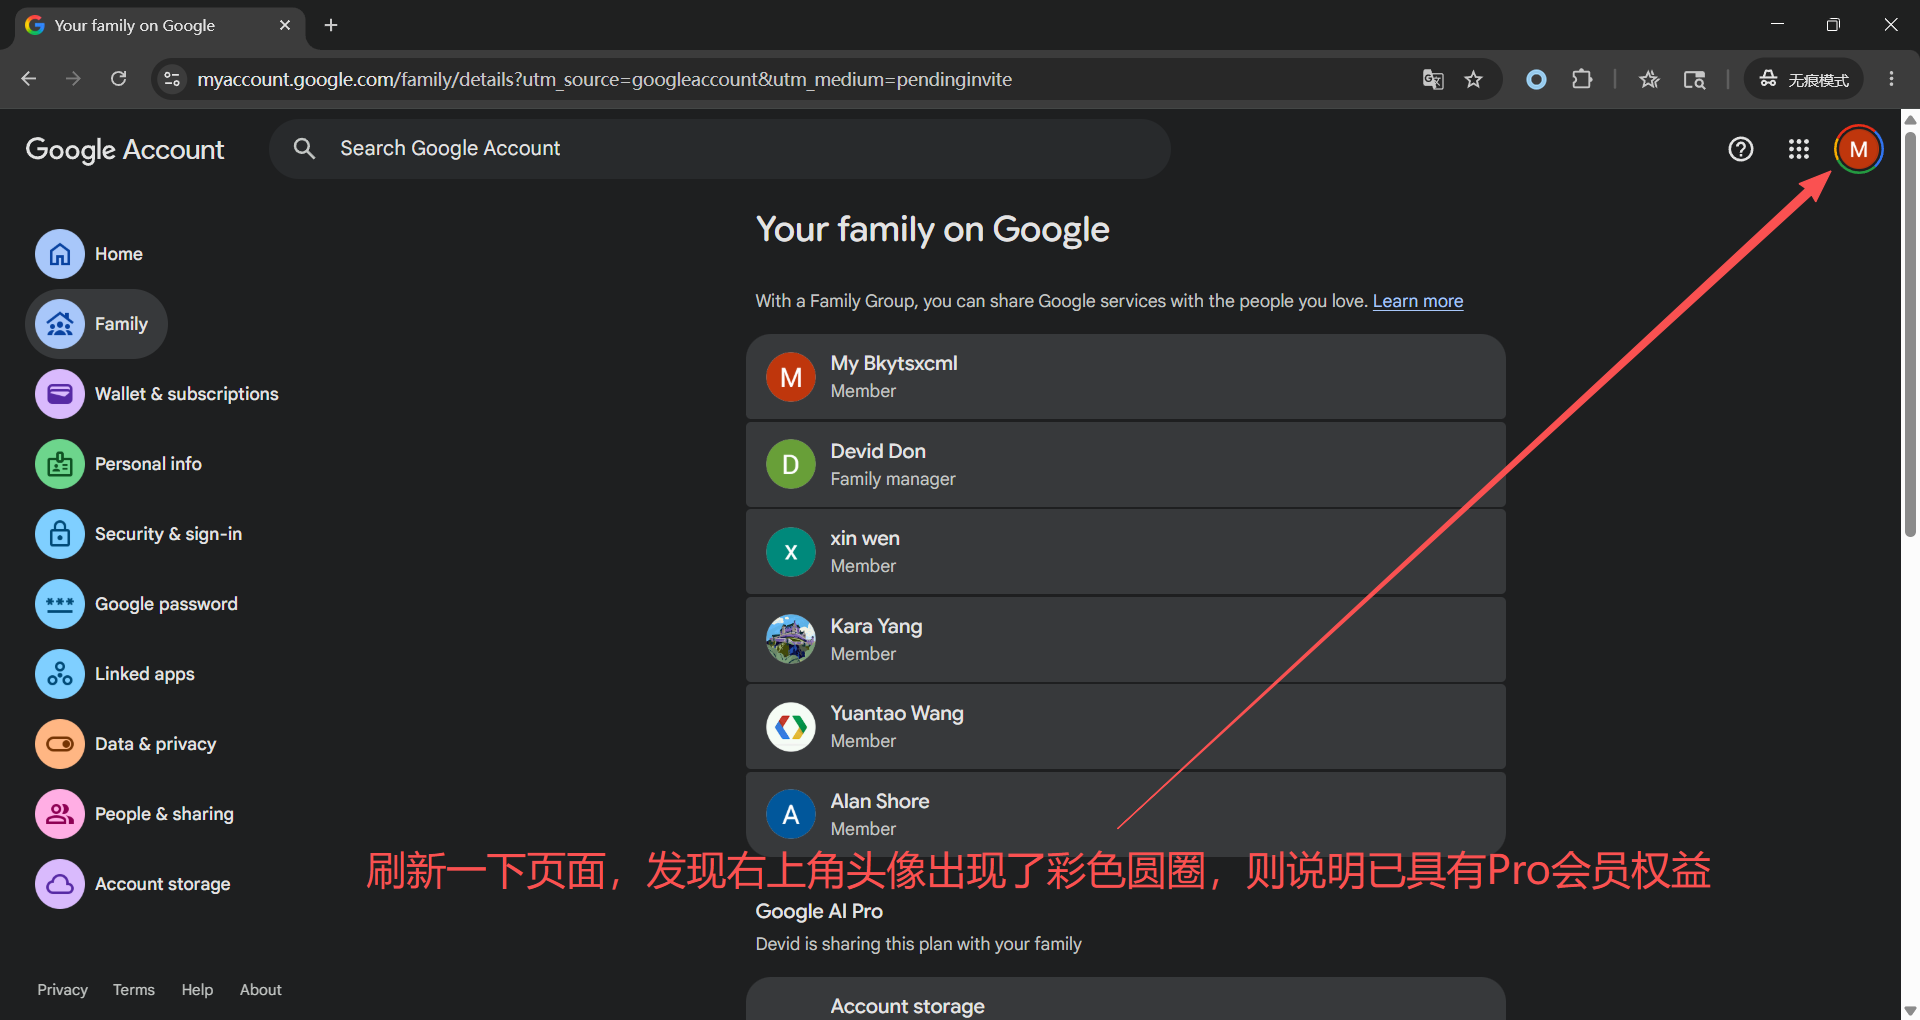This screenshot has width=1920, height=1020.
Task: Open My Bkytsxcml member row
Action: [1126, 377]
